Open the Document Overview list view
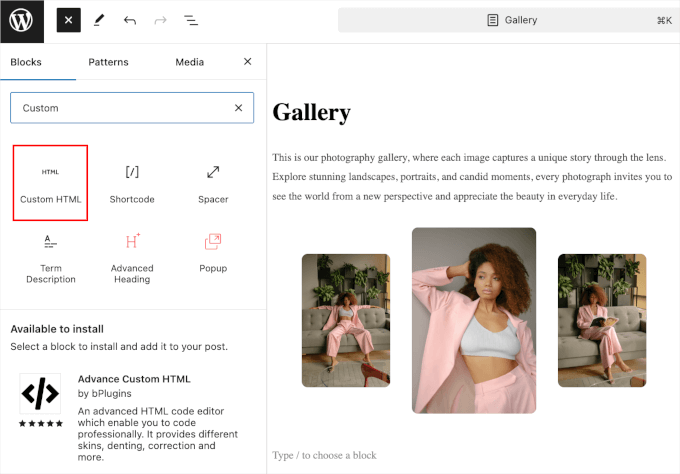Image resolution: width=680 pixels, height=474 pixels. coord(191,20)
